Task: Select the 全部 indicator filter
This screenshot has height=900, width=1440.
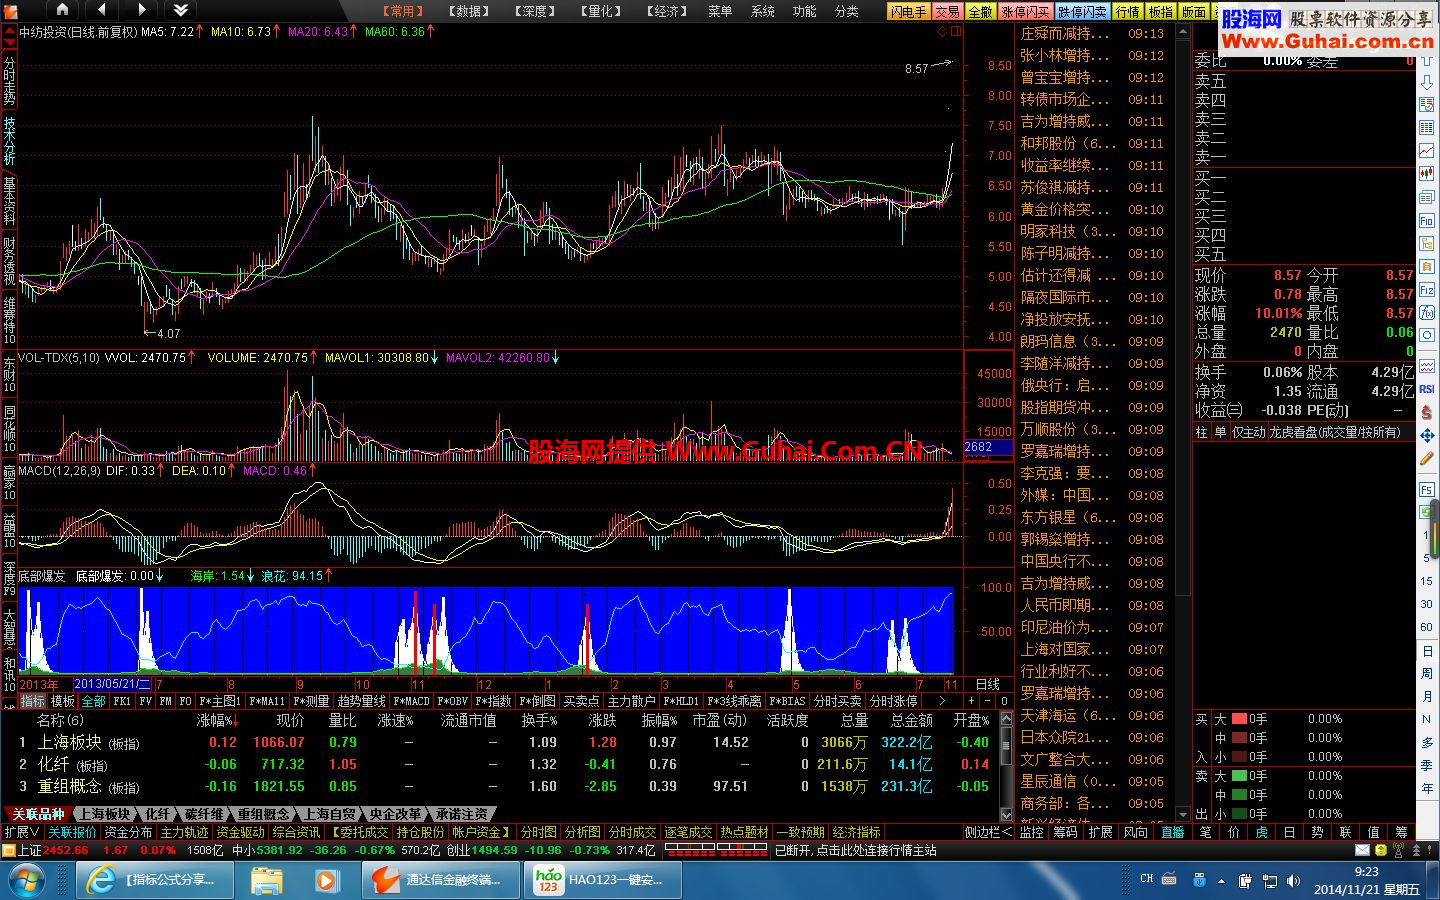Action: tap(94, 702)
